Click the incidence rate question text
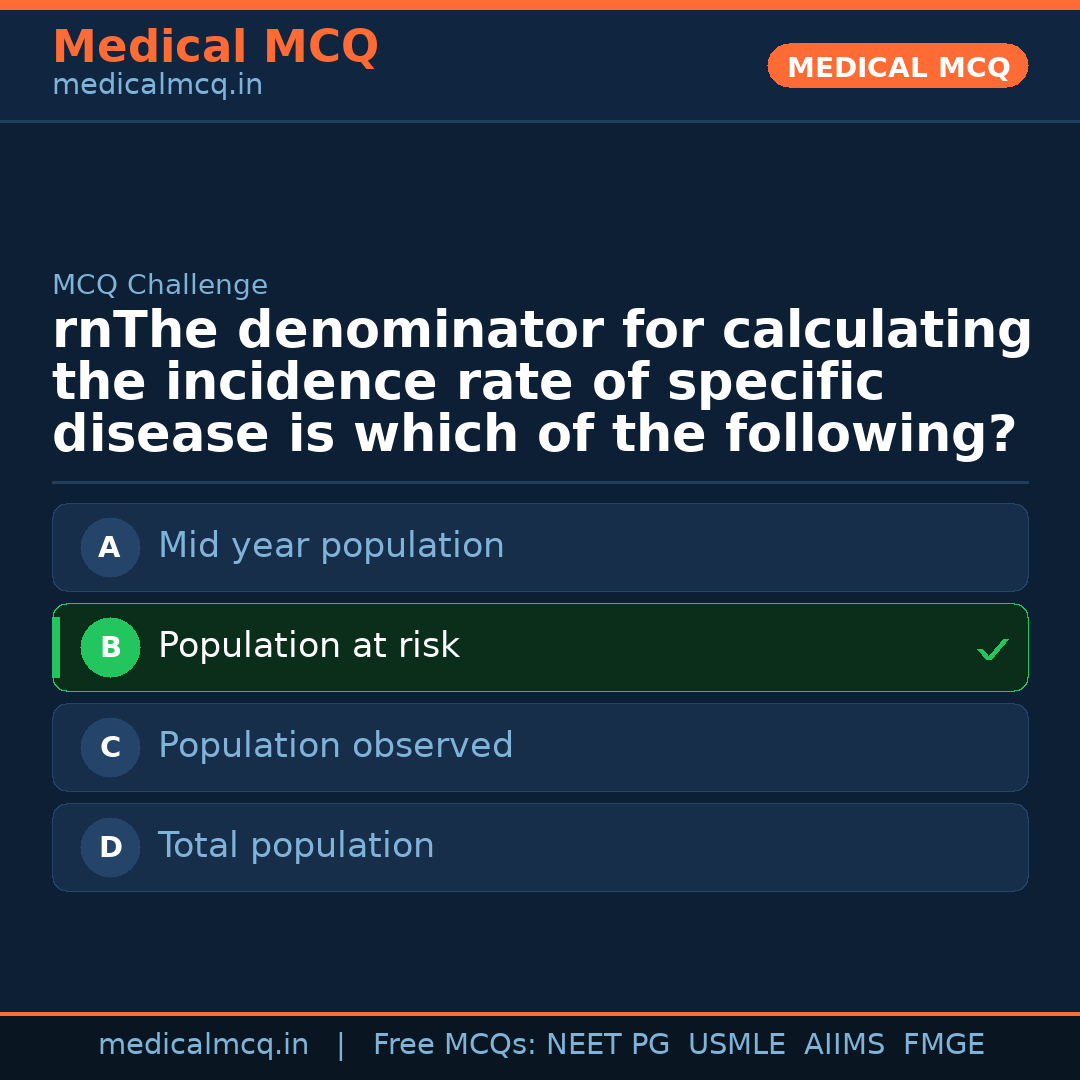 [540, 383]
